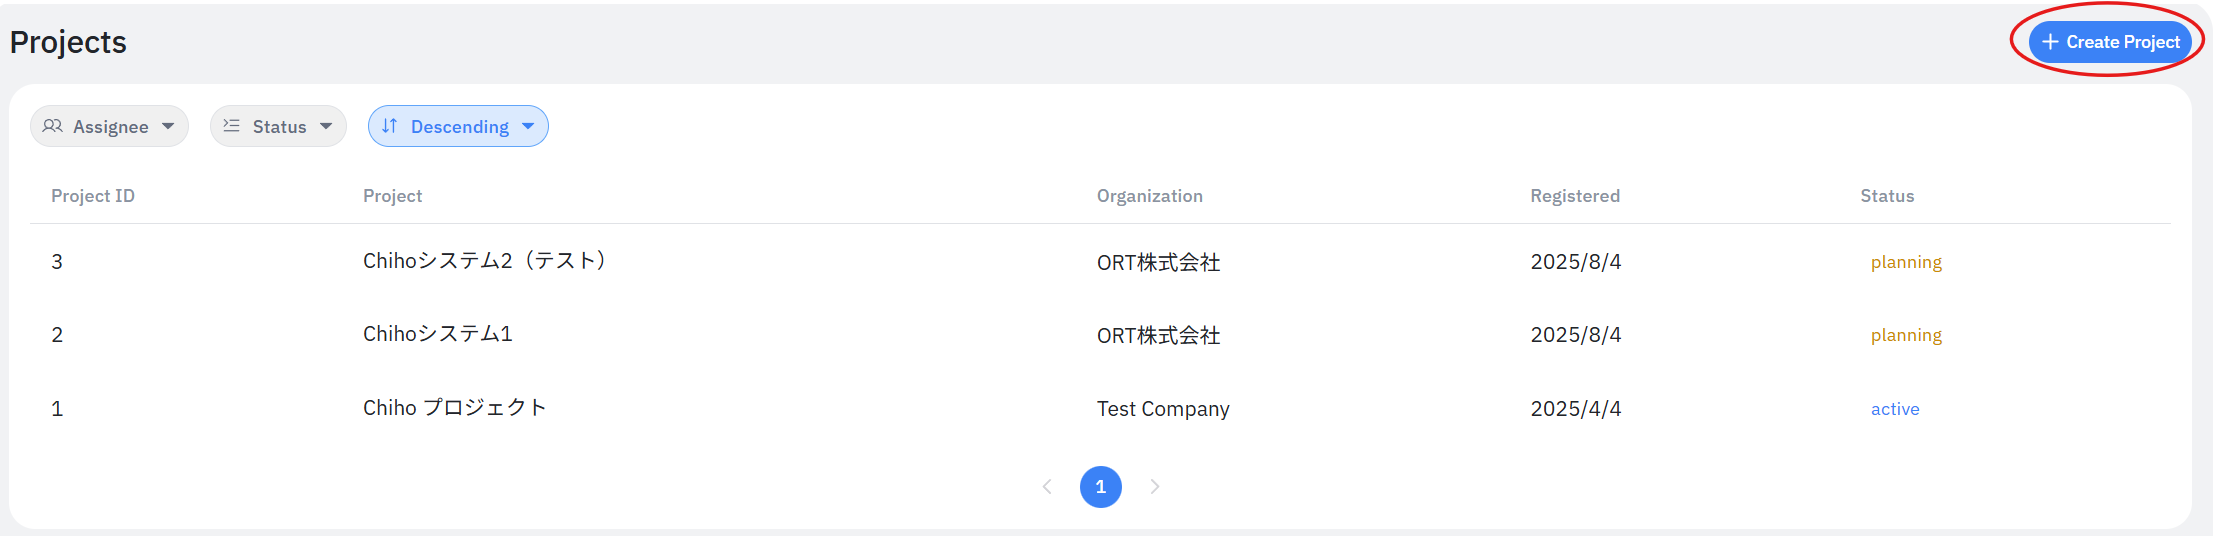Open project Chihoシステム1

[x=437, y=334]
